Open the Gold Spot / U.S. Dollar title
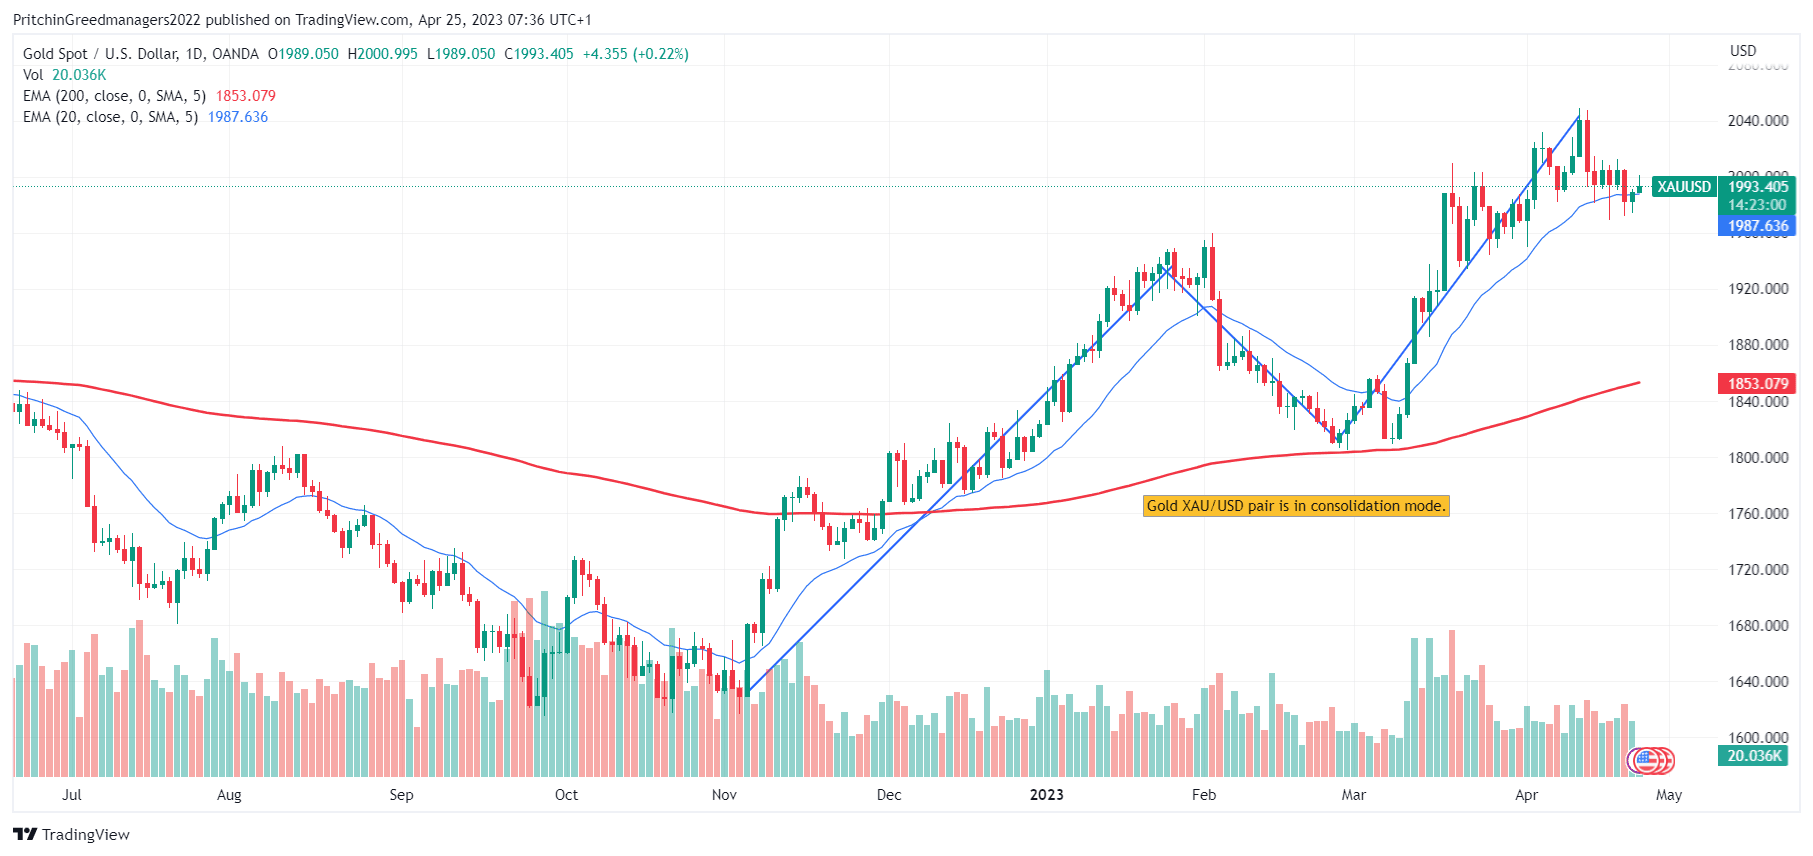1813x856 pixels. (141, 54)
